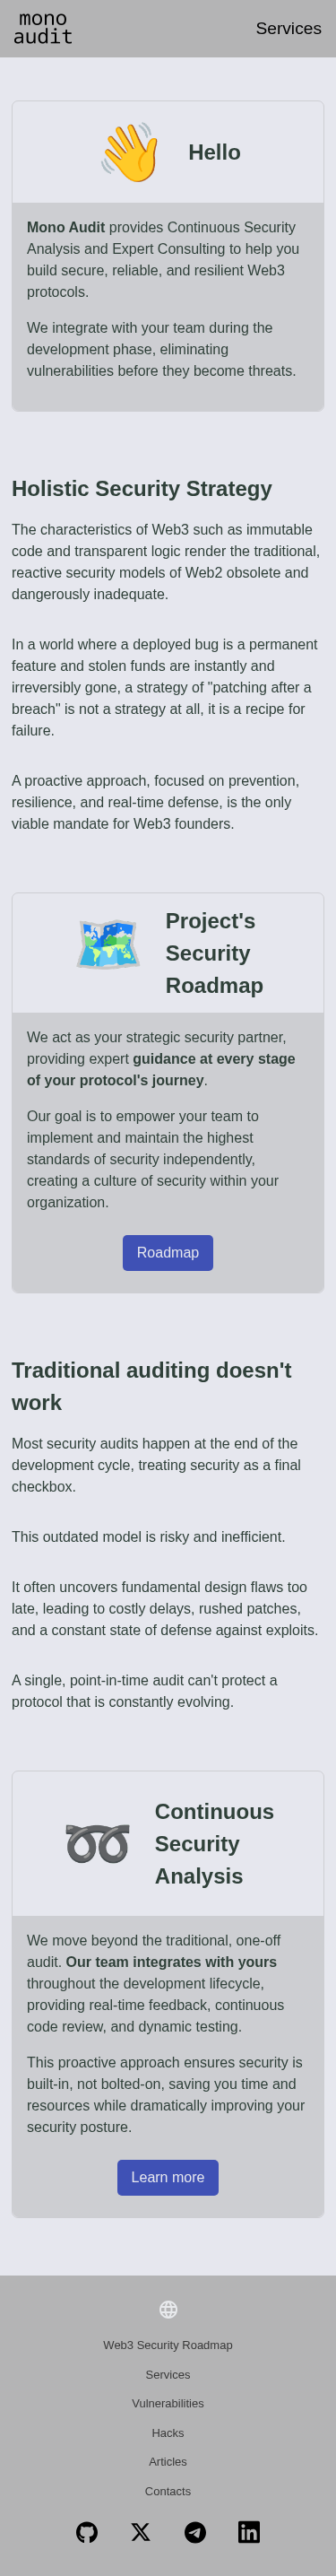Open the Services menu item
The height and width of the screenshot is (2576, 336).
pos(288,28)
